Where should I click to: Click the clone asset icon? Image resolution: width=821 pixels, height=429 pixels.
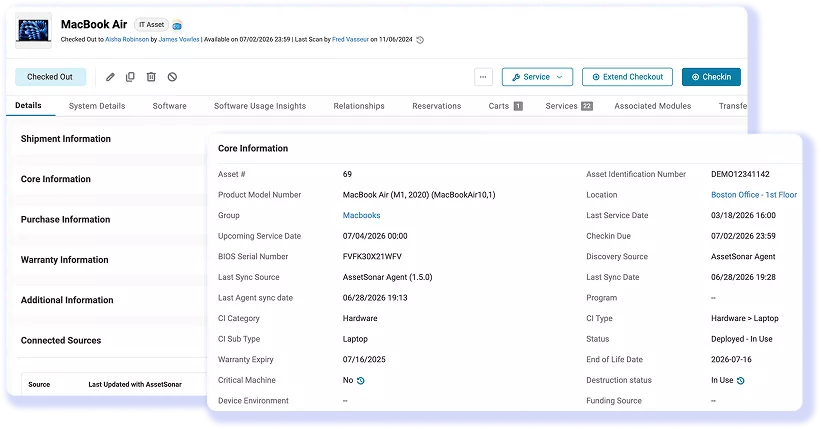click(x=130, y=77)
